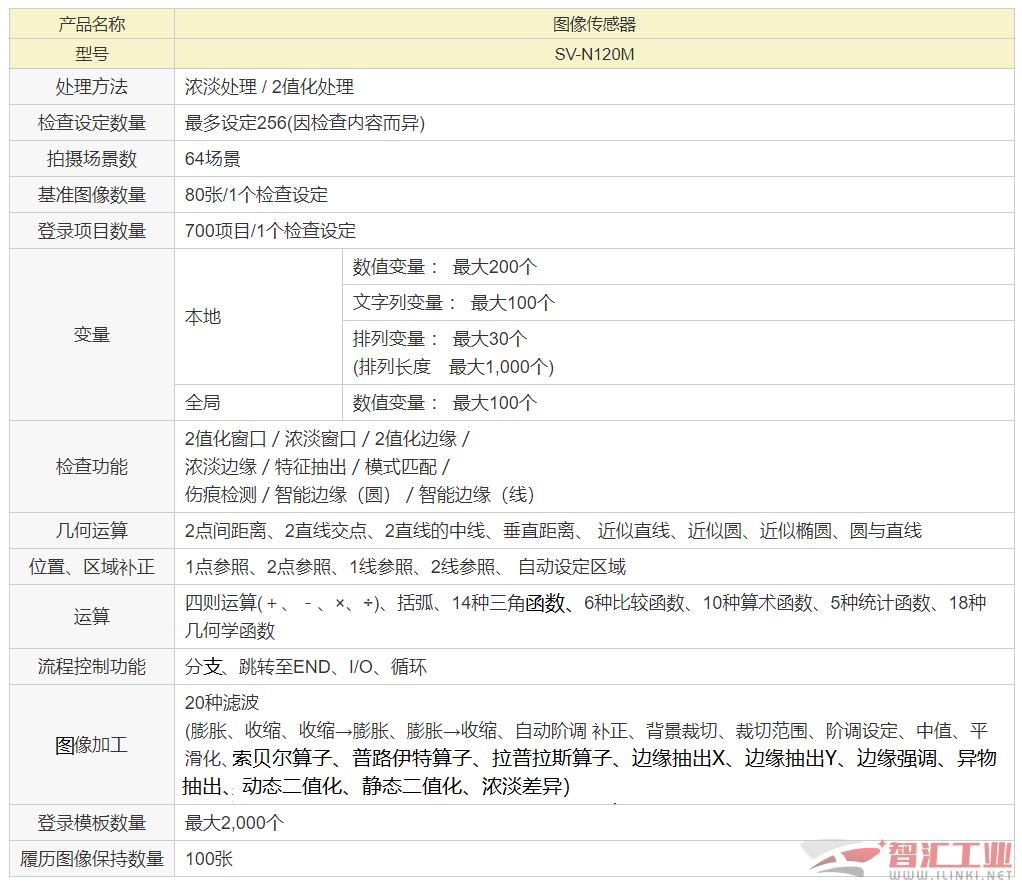The image size is (1022, 890).
Task: Select the 流程控制功能 row label
Action: point(92,667)
